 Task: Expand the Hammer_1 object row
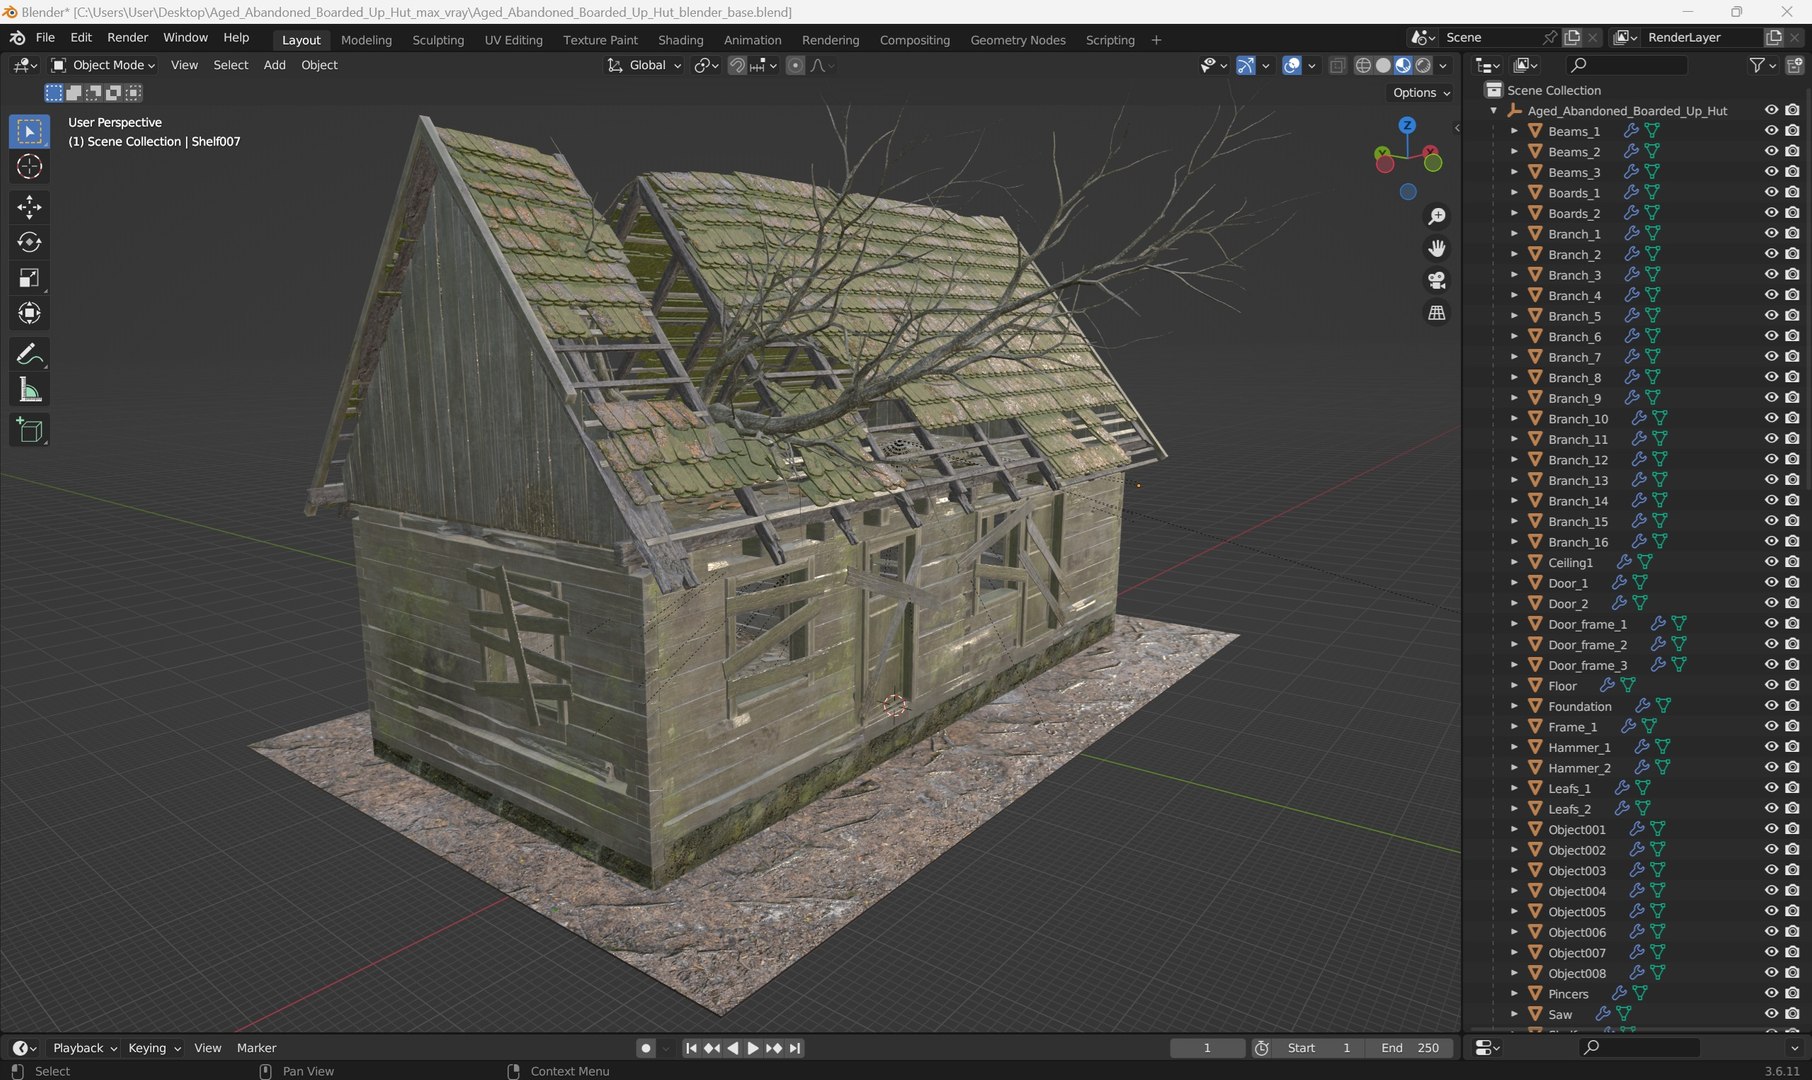coord(1514,747)
